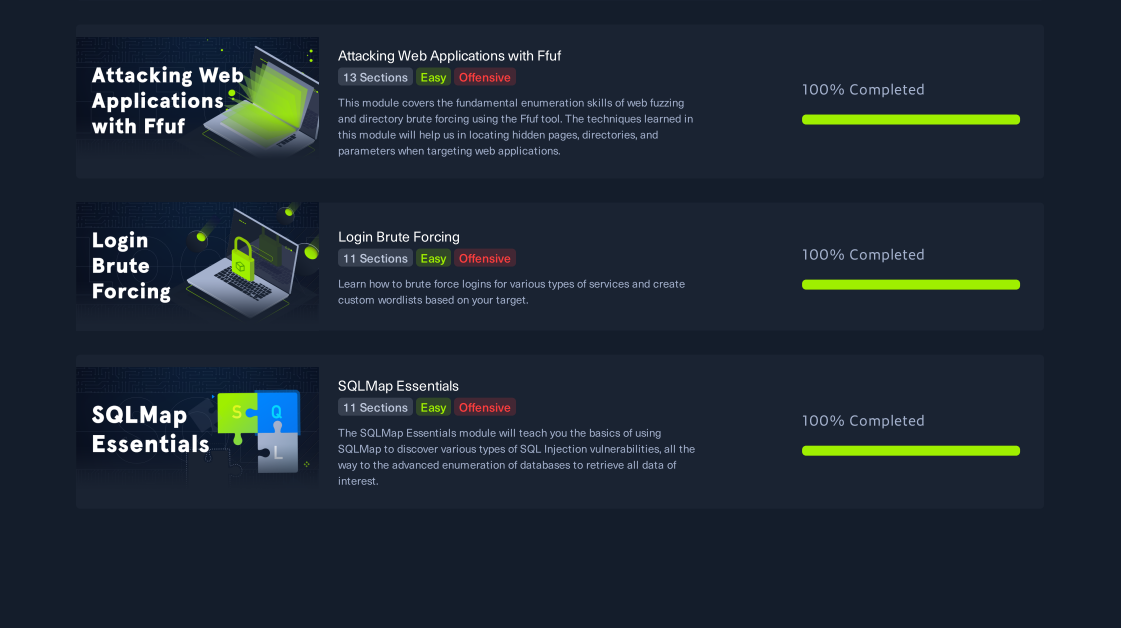Select the 11 Sections badge under Login Brute Forcing

tap(375, 258)
